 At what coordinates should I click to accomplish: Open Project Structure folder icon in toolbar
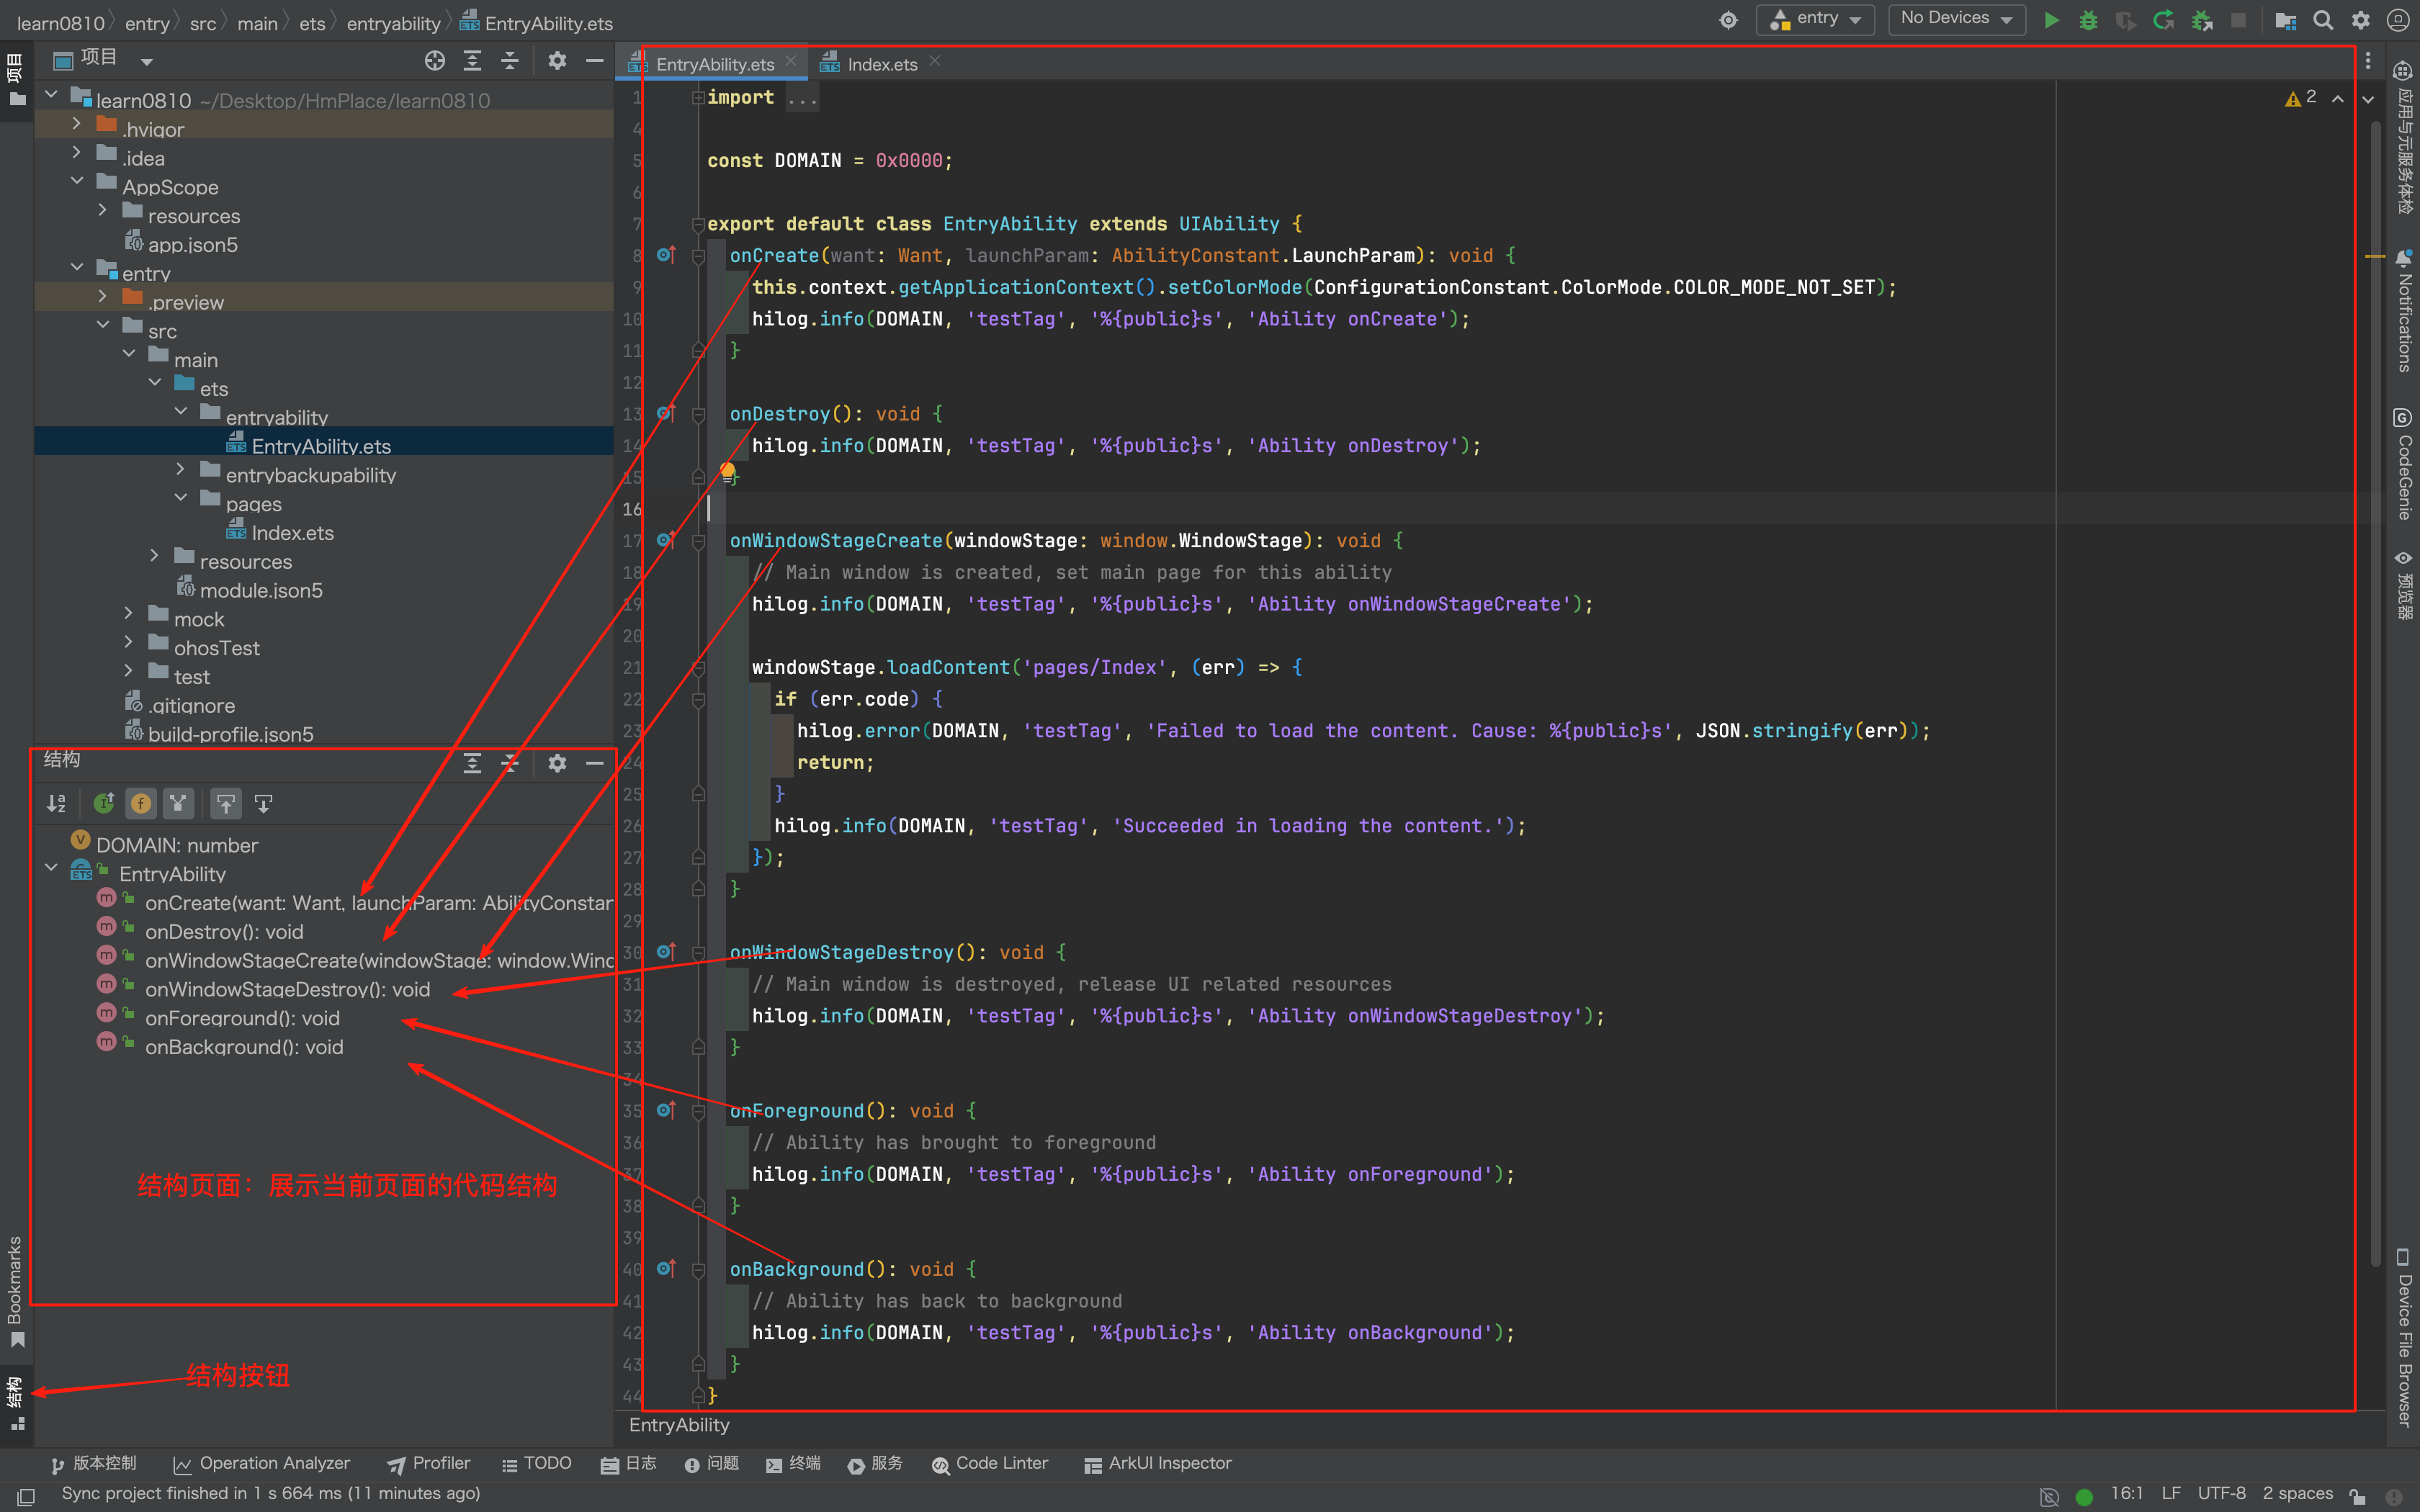2285,20
